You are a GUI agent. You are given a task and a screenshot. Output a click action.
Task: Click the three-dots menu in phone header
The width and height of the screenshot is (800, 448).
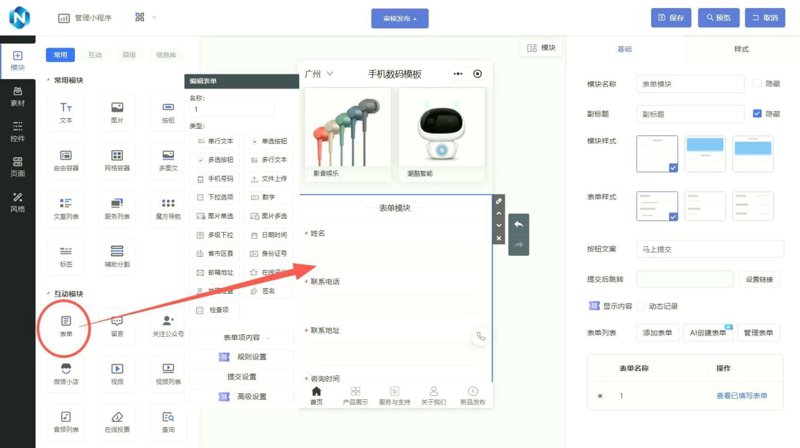458,74
